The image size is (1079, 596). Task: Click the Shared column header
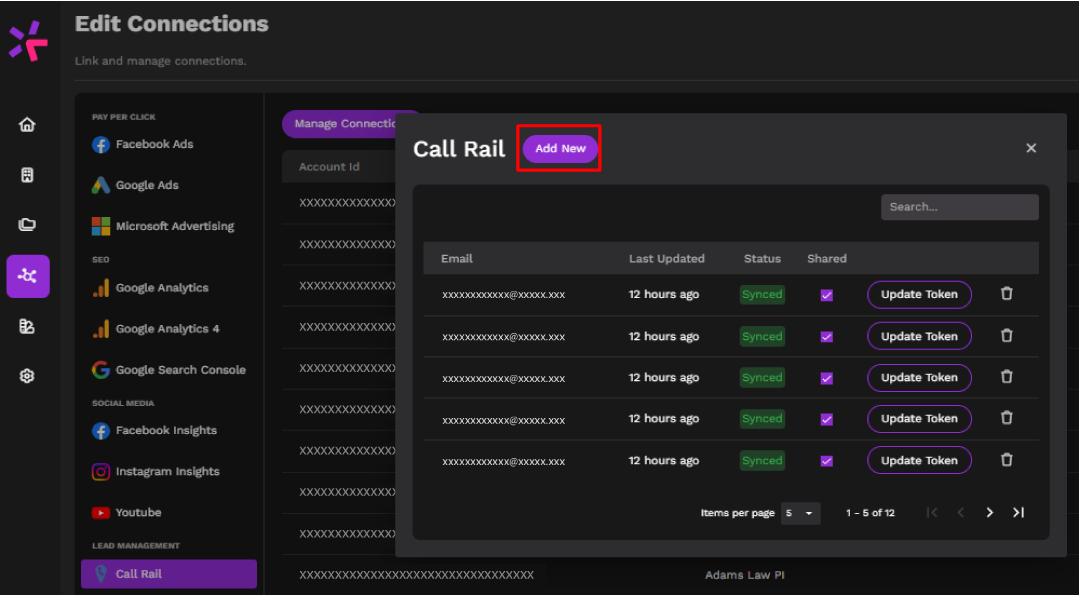pos(826,259)
